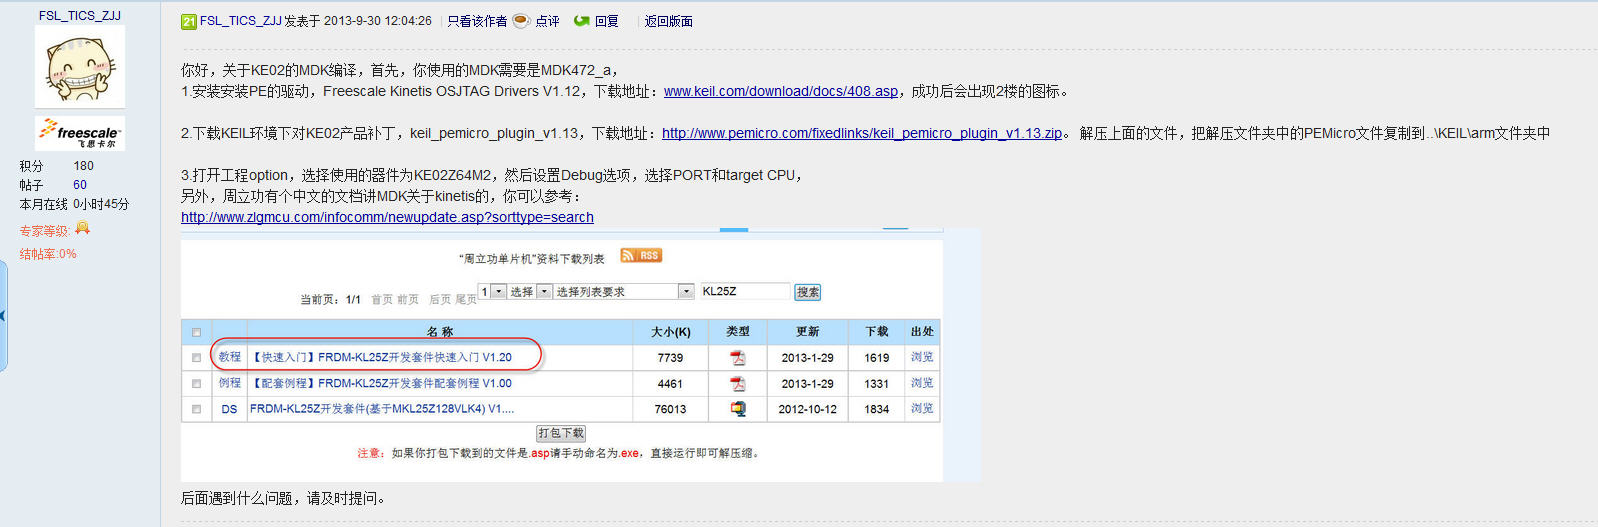Click 只看该作者 link
1598x527 pixels.
point(477,21)
